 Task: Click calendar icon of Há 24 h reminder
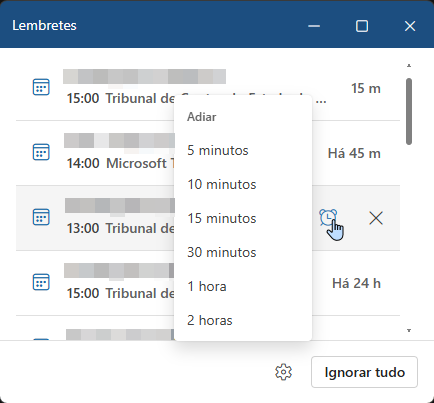click(x=41, y=282)
